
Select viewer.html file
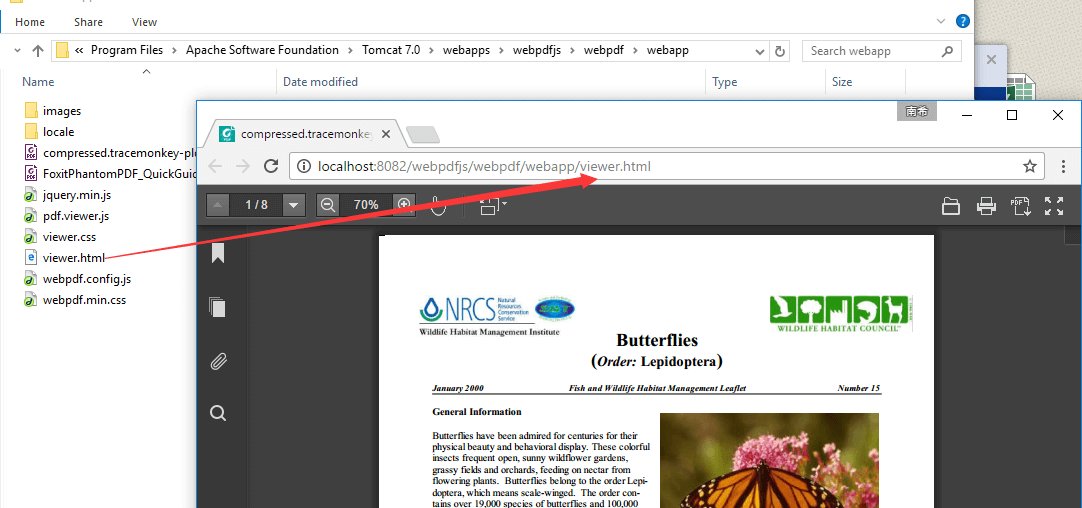tap(64, 258)
